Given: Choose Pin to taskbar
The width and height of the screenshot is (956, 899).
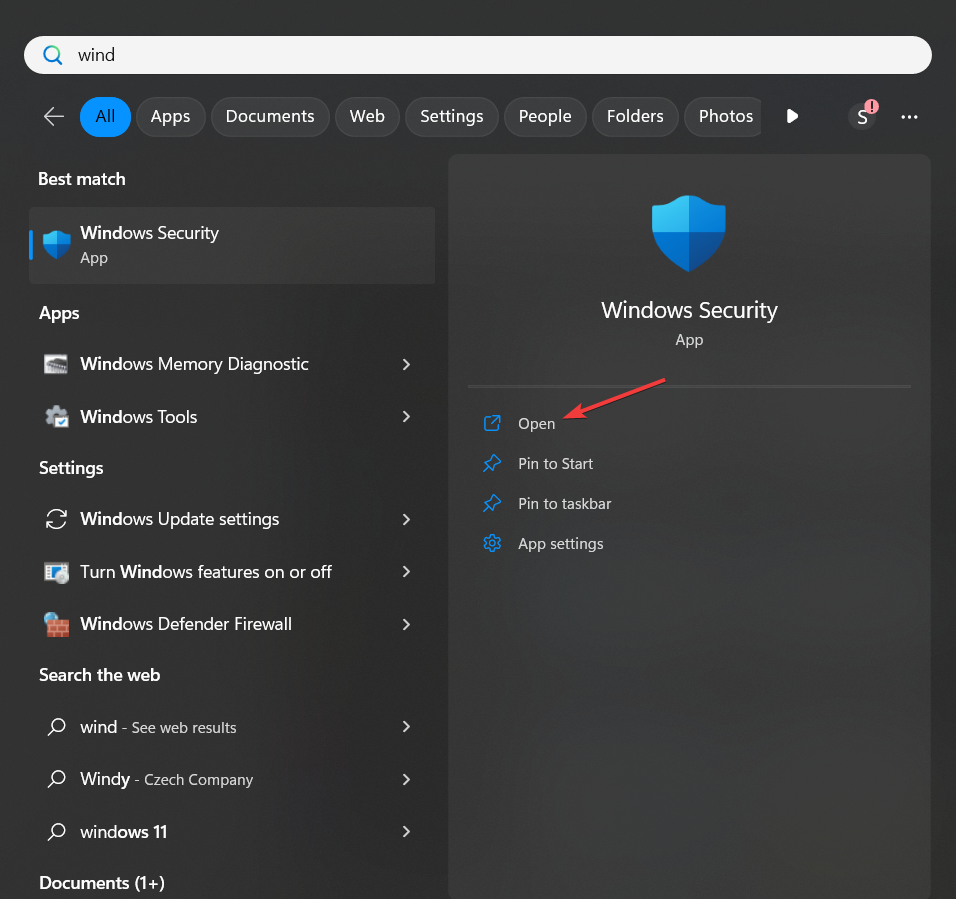Looking at the screenshot, I should [565, 503].
